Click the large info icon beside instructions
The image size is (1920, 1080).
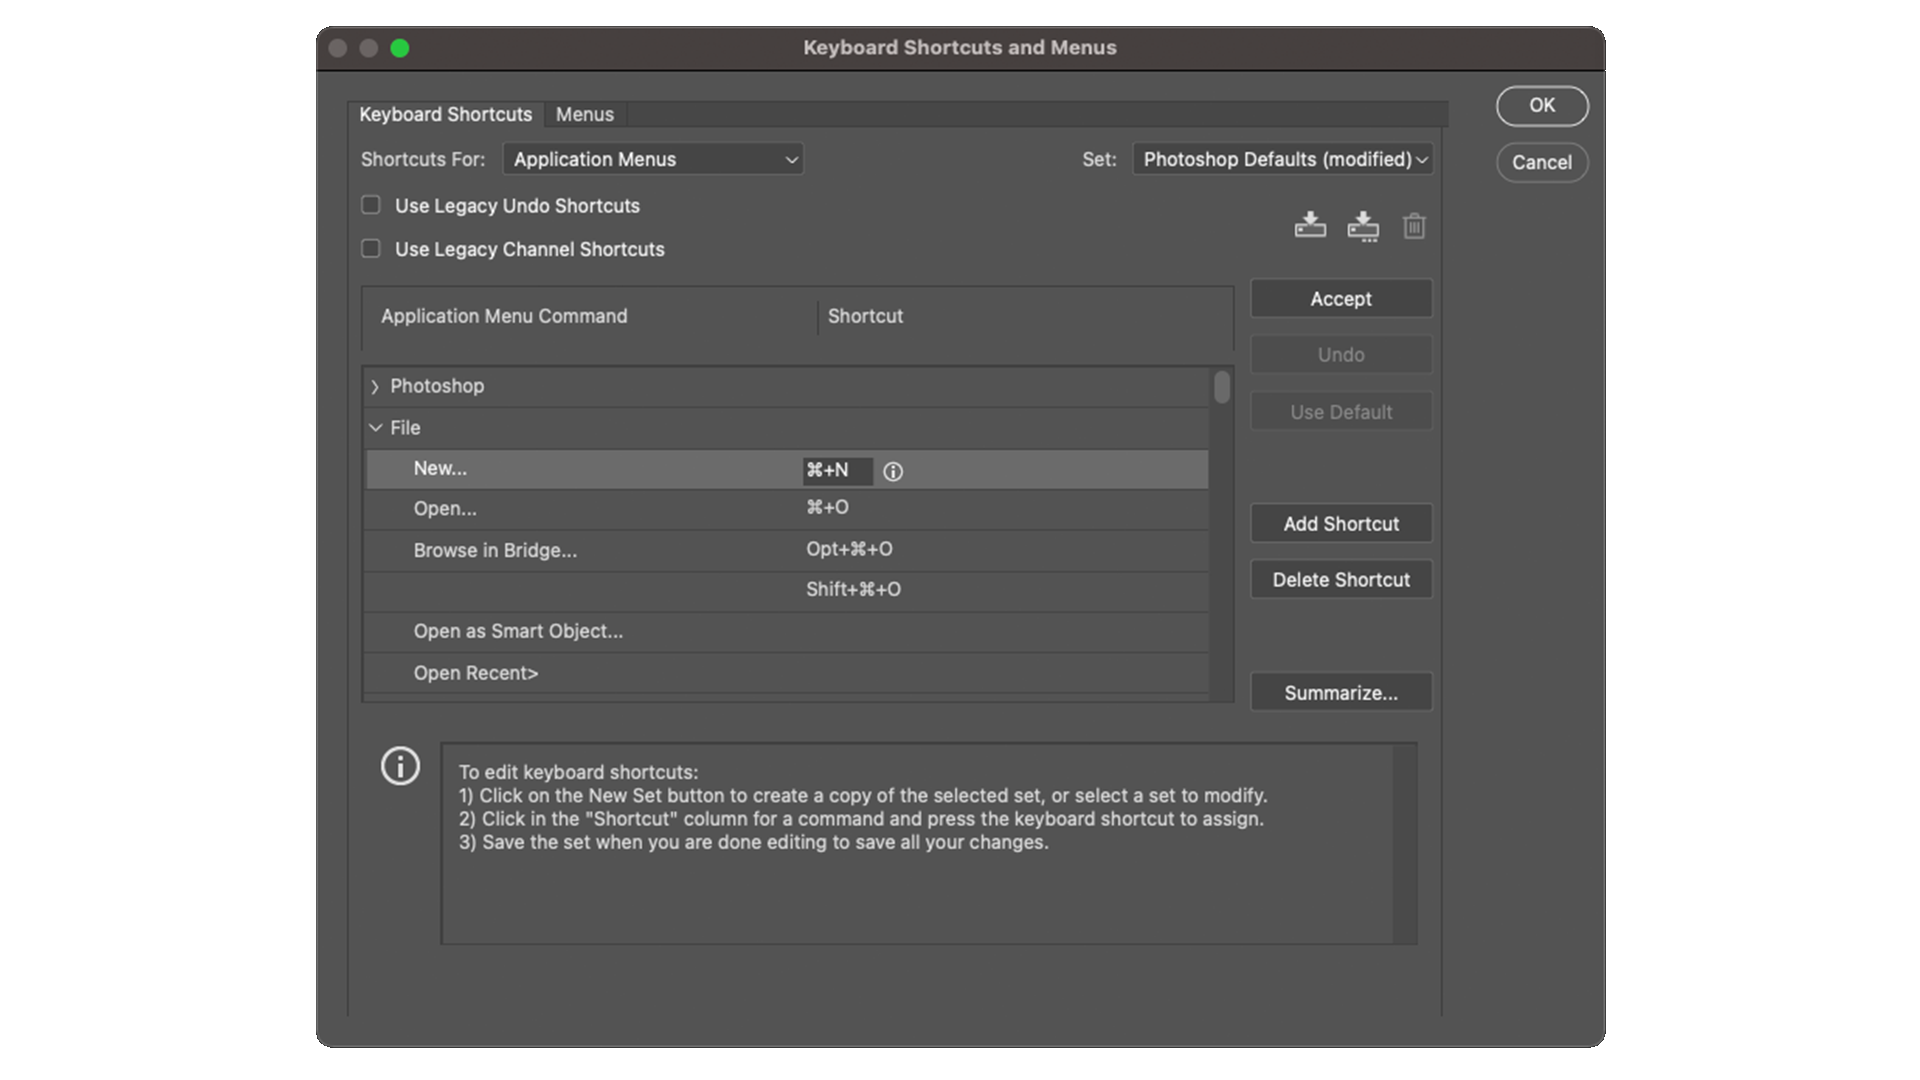pyautogui.click(x=400, y=767)
